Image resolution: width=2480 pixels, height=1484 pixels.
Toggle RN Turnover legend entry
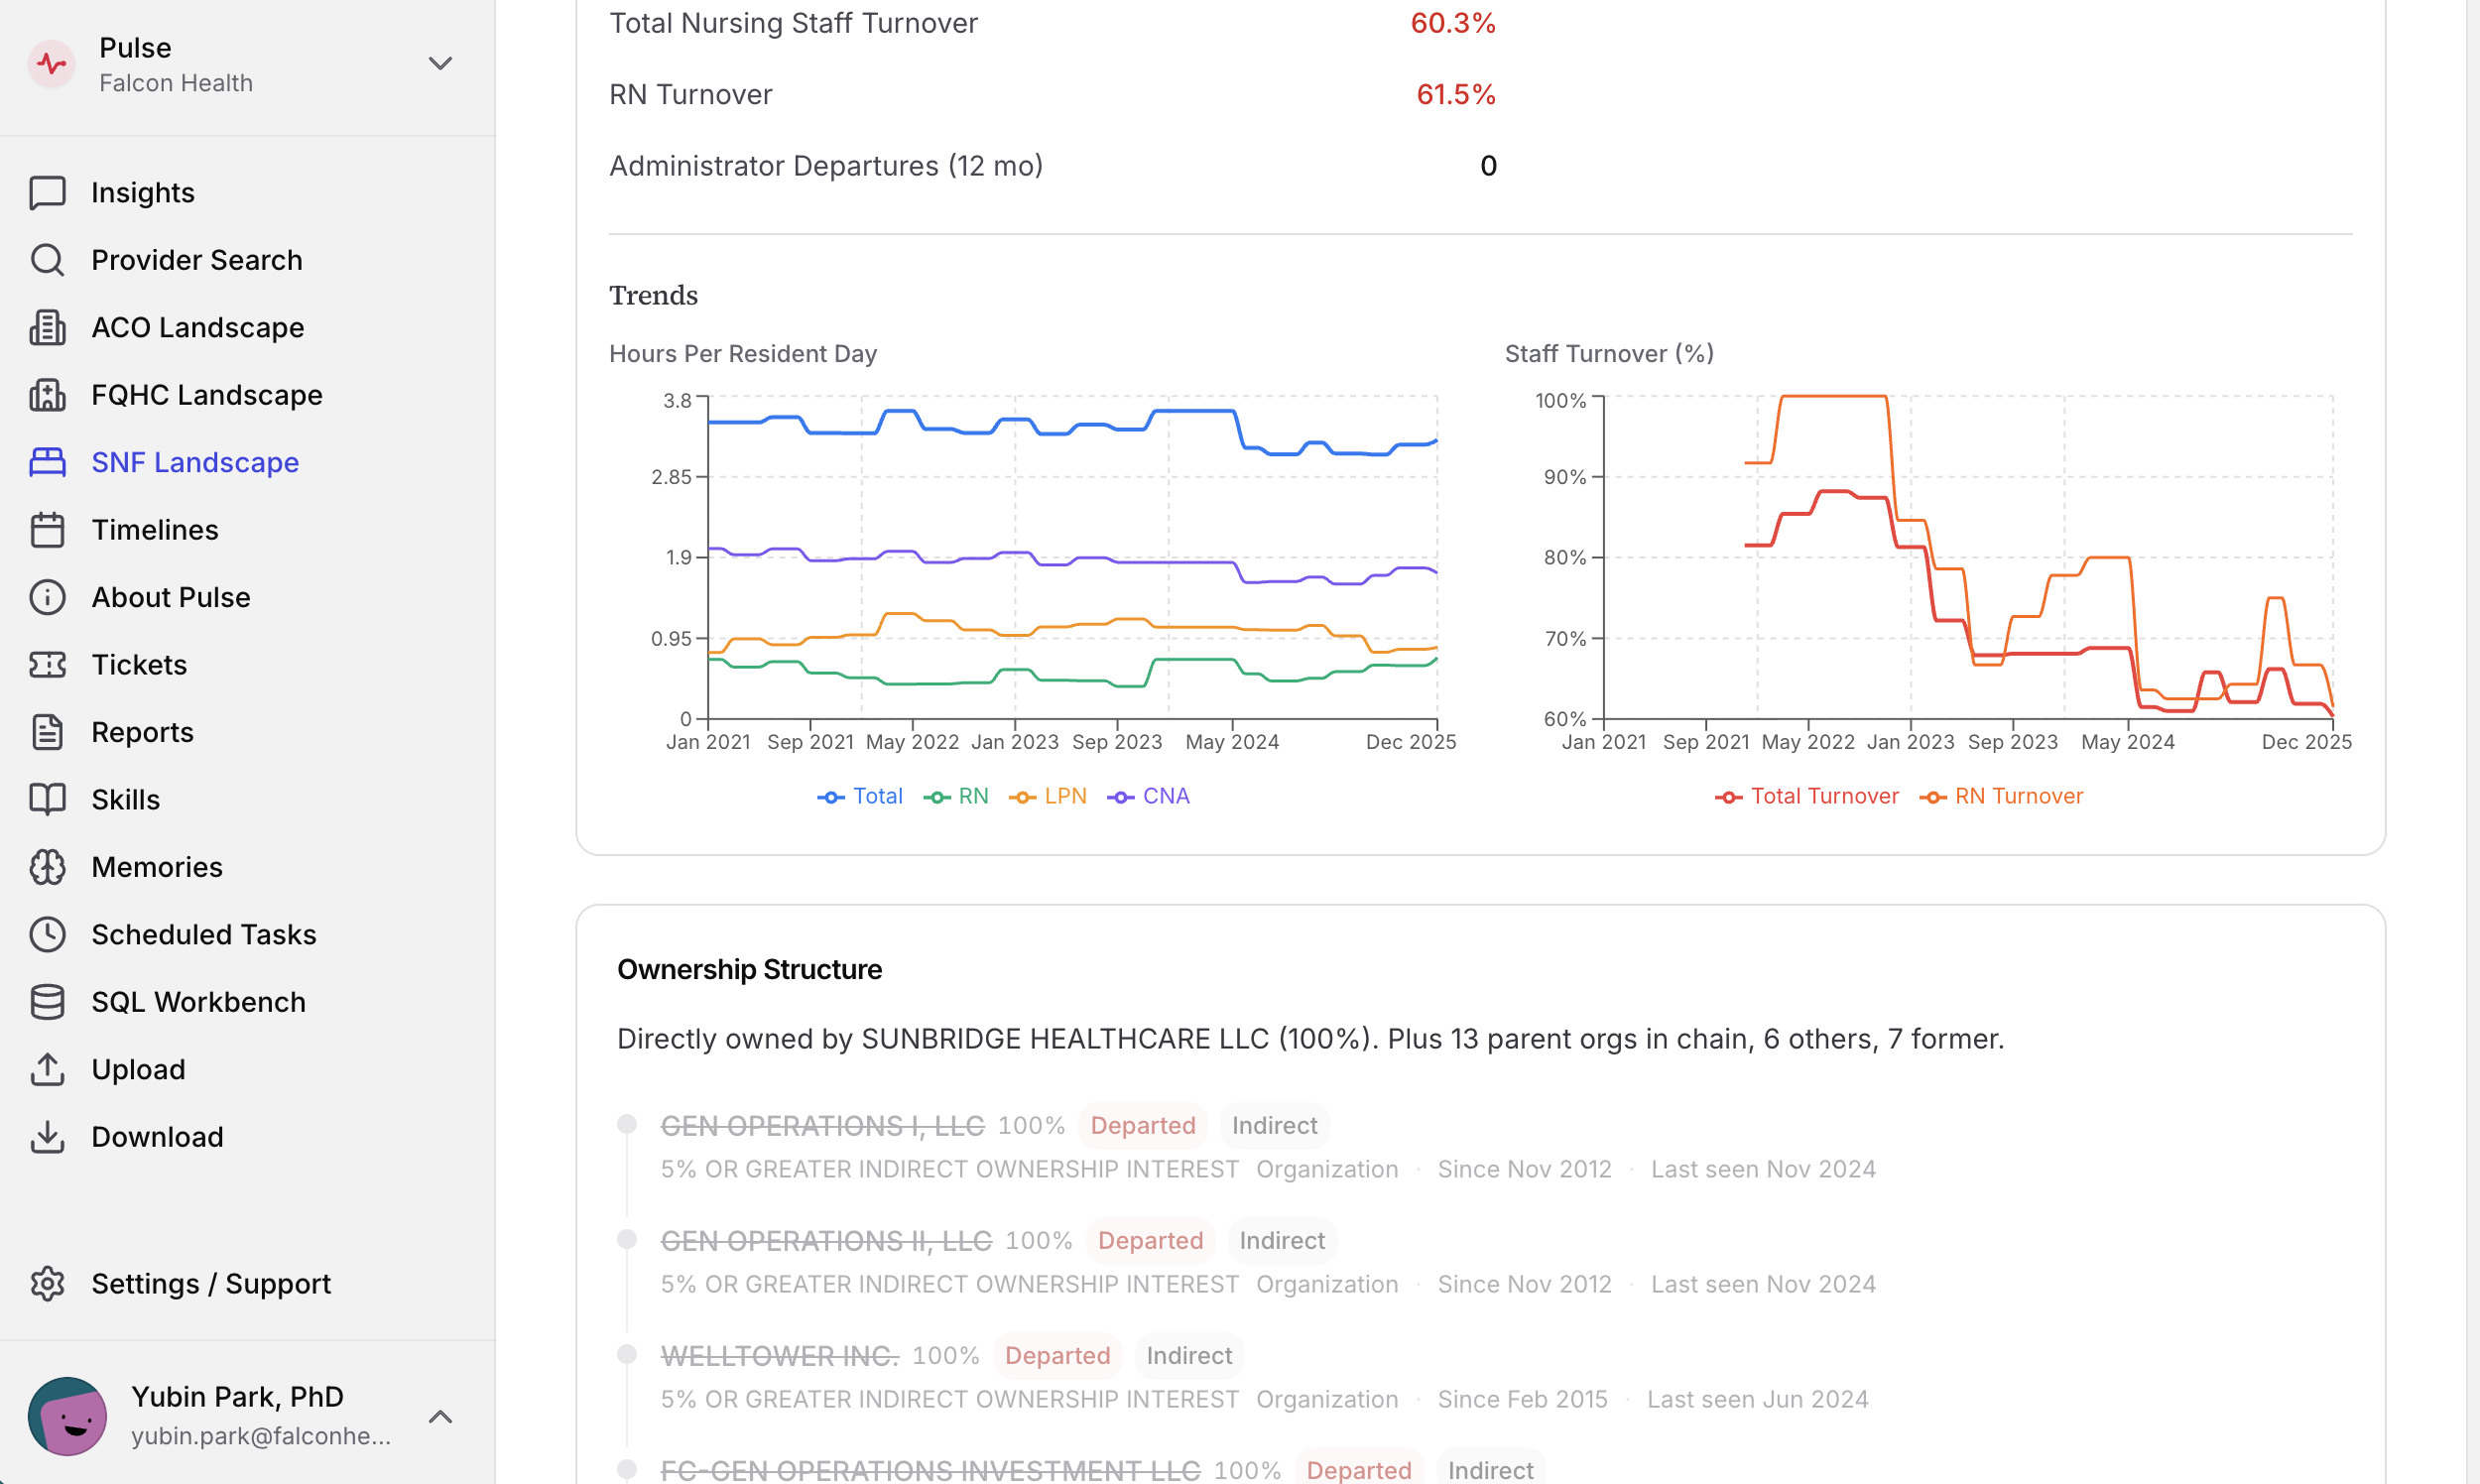(2002, 797)
